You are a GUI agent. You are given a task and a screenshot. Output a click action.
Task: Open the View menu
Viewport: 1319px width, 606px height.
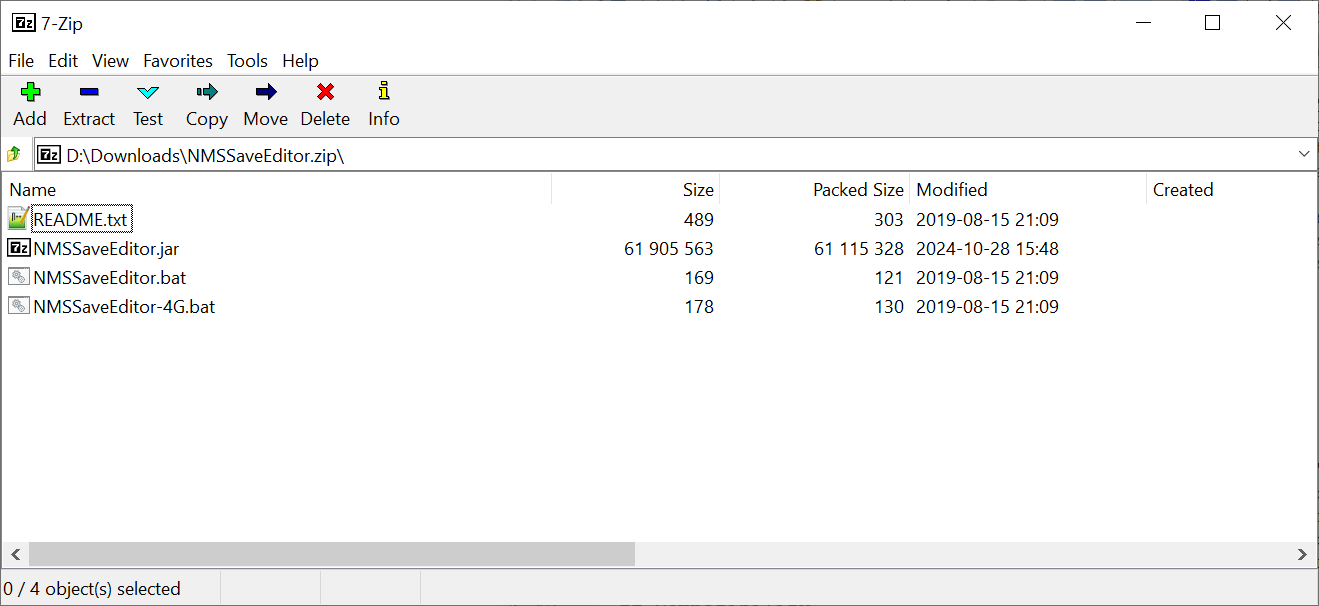(110, 60)
